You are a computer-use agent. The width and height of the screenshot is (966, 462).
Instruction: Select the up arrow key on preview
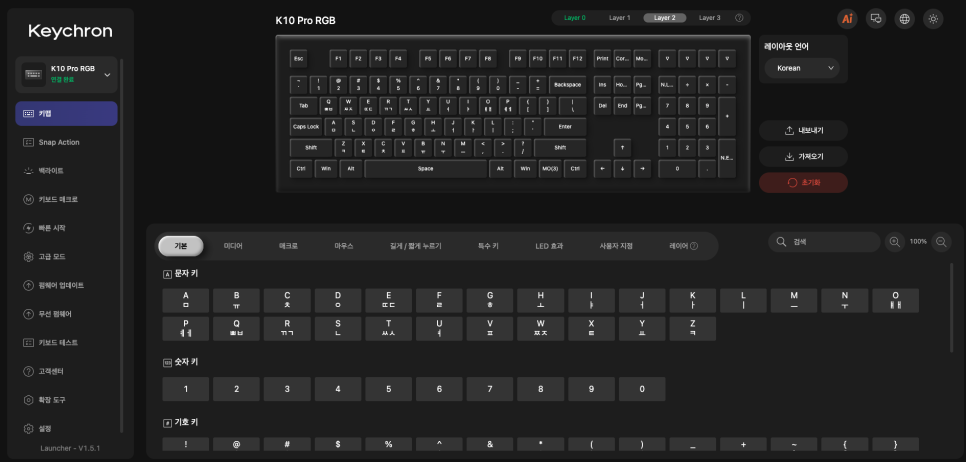pos(622,147)
